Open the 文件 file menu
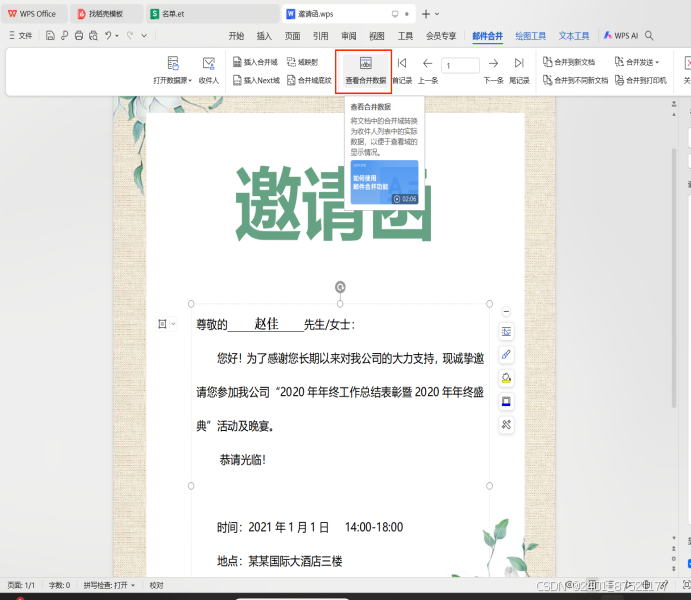Viewport: 691px width, 600px height. [21, 36]
